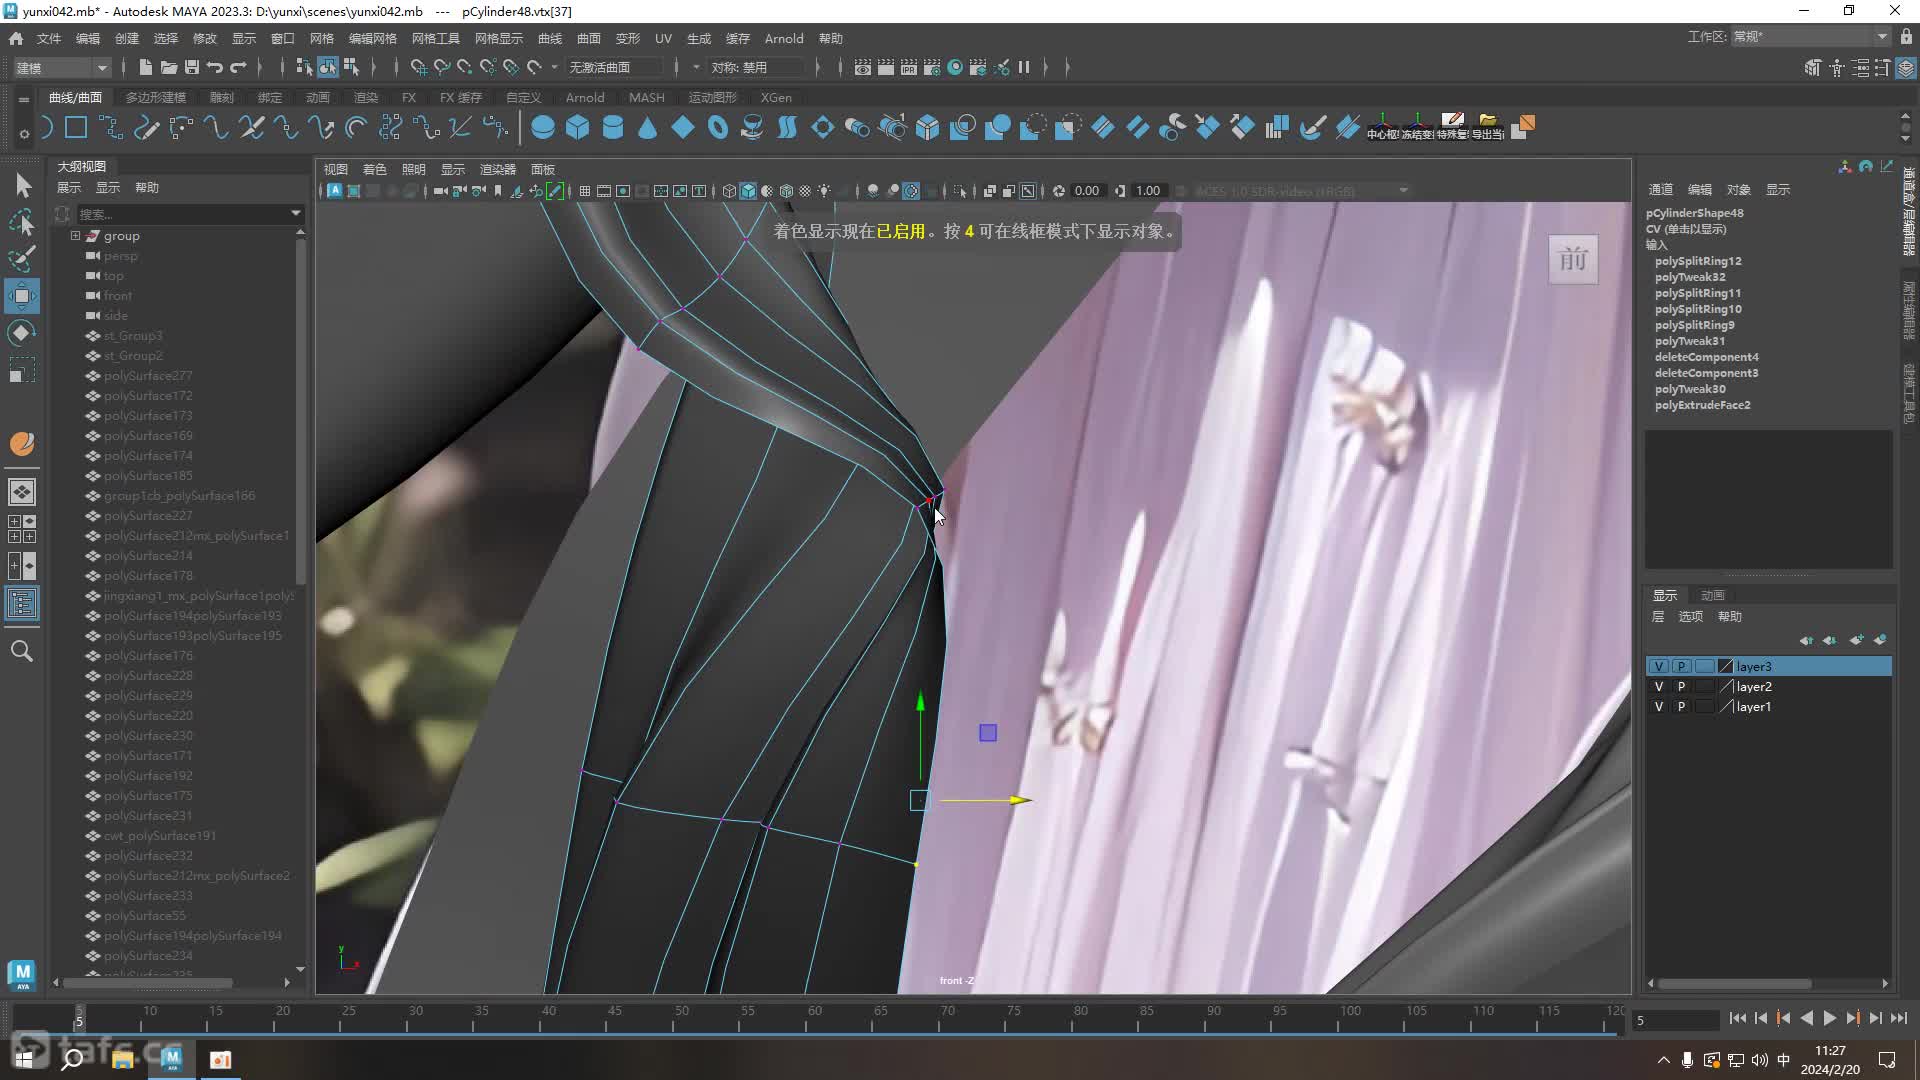
Task: Click the polygon sphere shelf icon
Action: [x=542, y=128]
